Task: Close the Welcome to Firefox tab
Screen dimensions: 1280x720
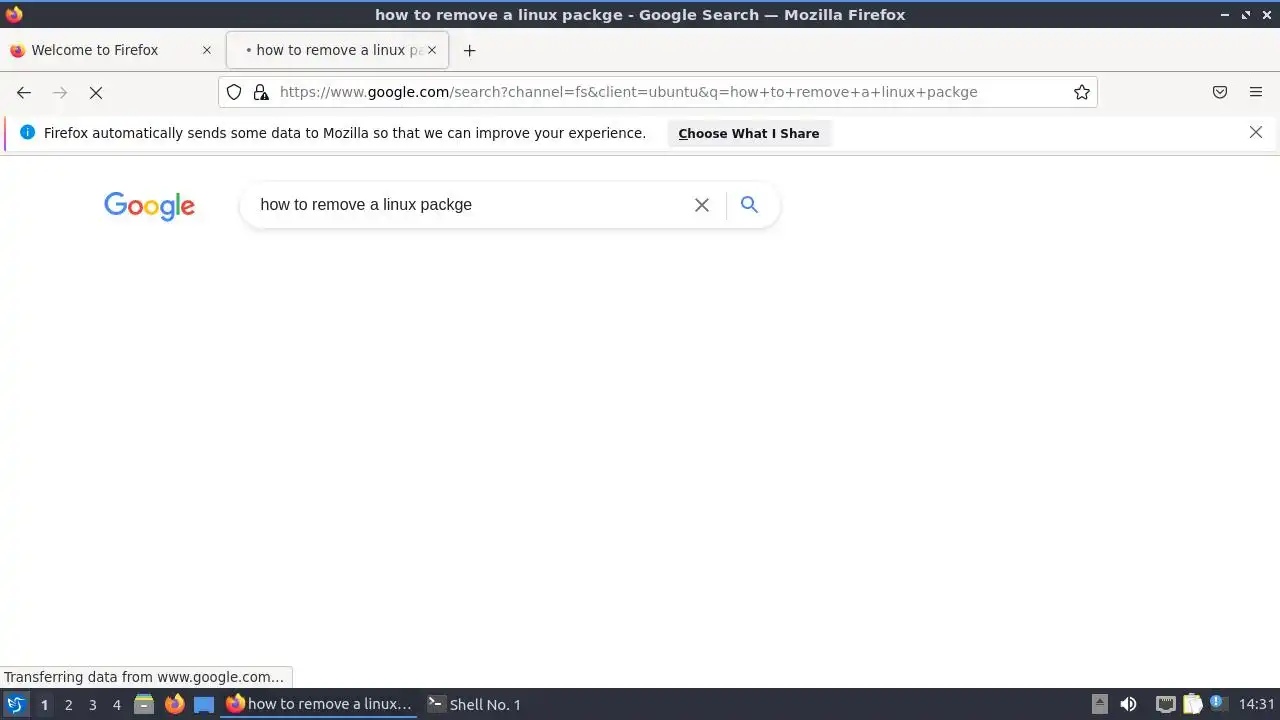Action: coord(207,50)
